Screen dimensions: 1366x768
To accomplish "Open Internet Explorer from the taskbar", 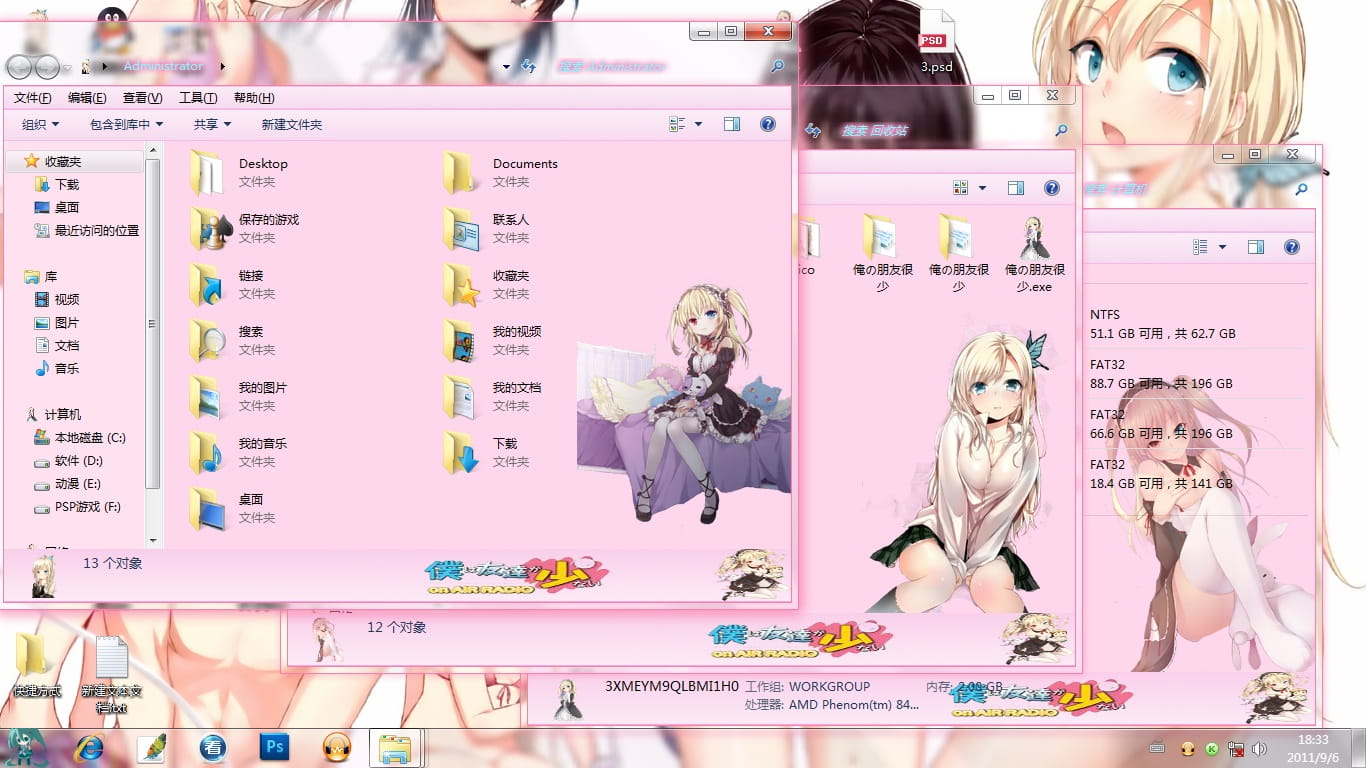I will 89,747.
